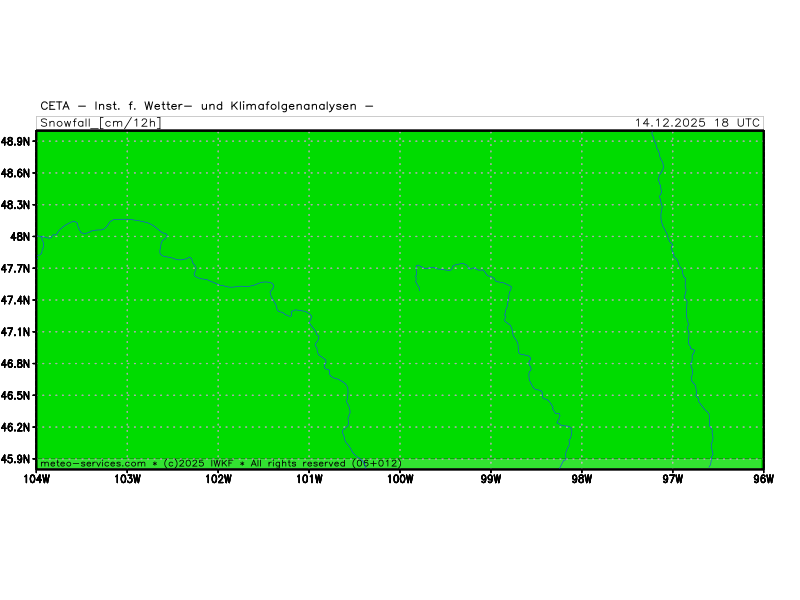Click the 96W longitude label
800x600 pixels.
(x=763, y=478)
